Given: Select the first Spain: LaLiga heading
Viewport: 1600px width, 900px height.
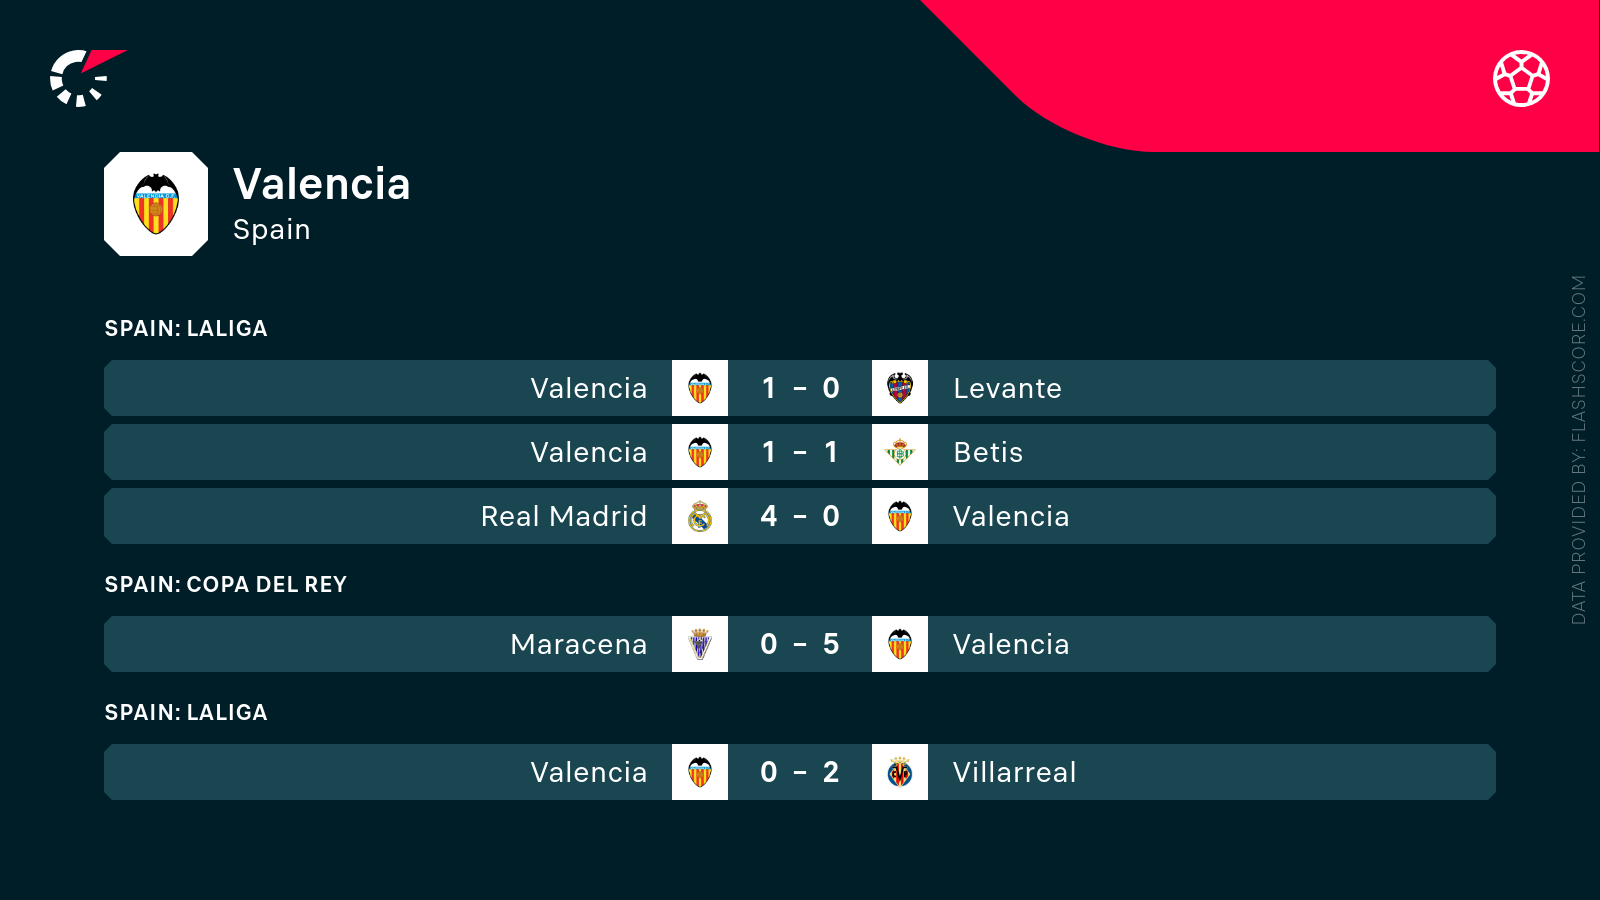Looking at the screenshot, I should (186, 328).
